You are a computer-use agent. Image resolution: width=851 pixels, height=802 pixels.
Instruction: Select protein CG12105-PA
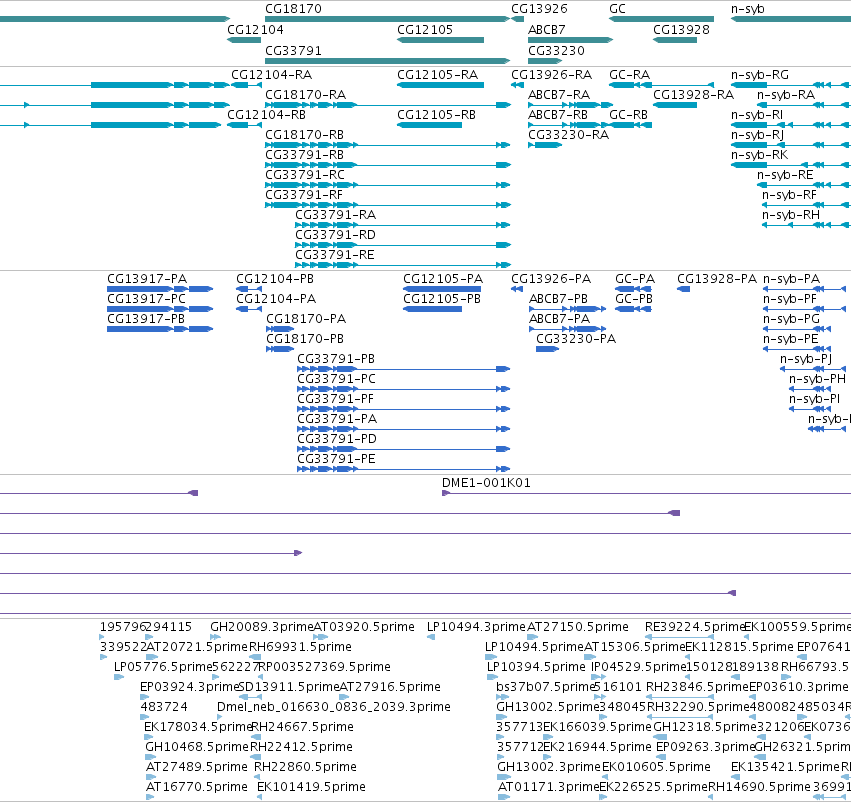tap(442, 289)
